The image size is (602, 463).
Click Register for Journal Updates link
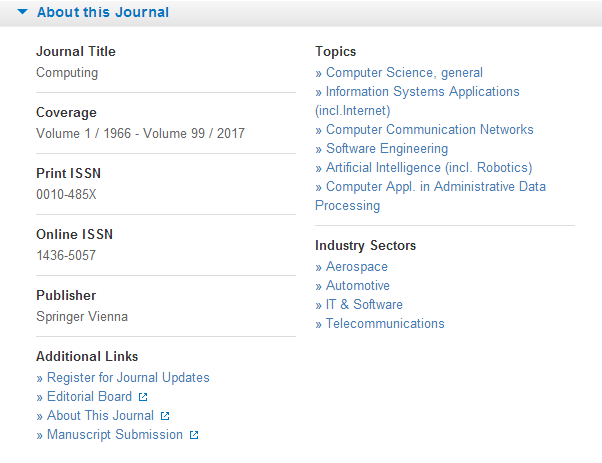128,378
